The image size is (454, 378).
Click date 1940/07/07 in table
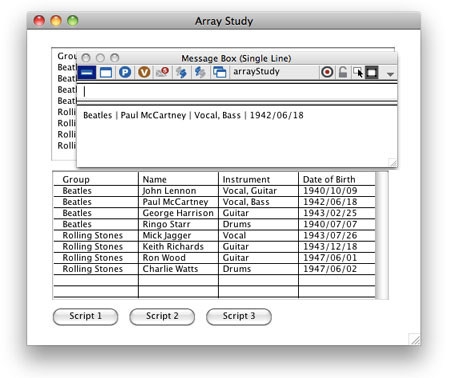coord(337,224)
